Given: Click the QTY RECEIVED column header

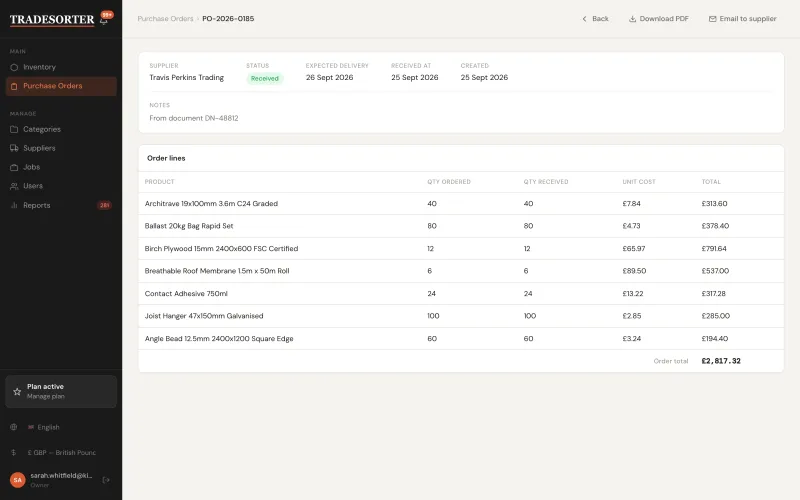Looking at the screenshot, I should 546,182.
